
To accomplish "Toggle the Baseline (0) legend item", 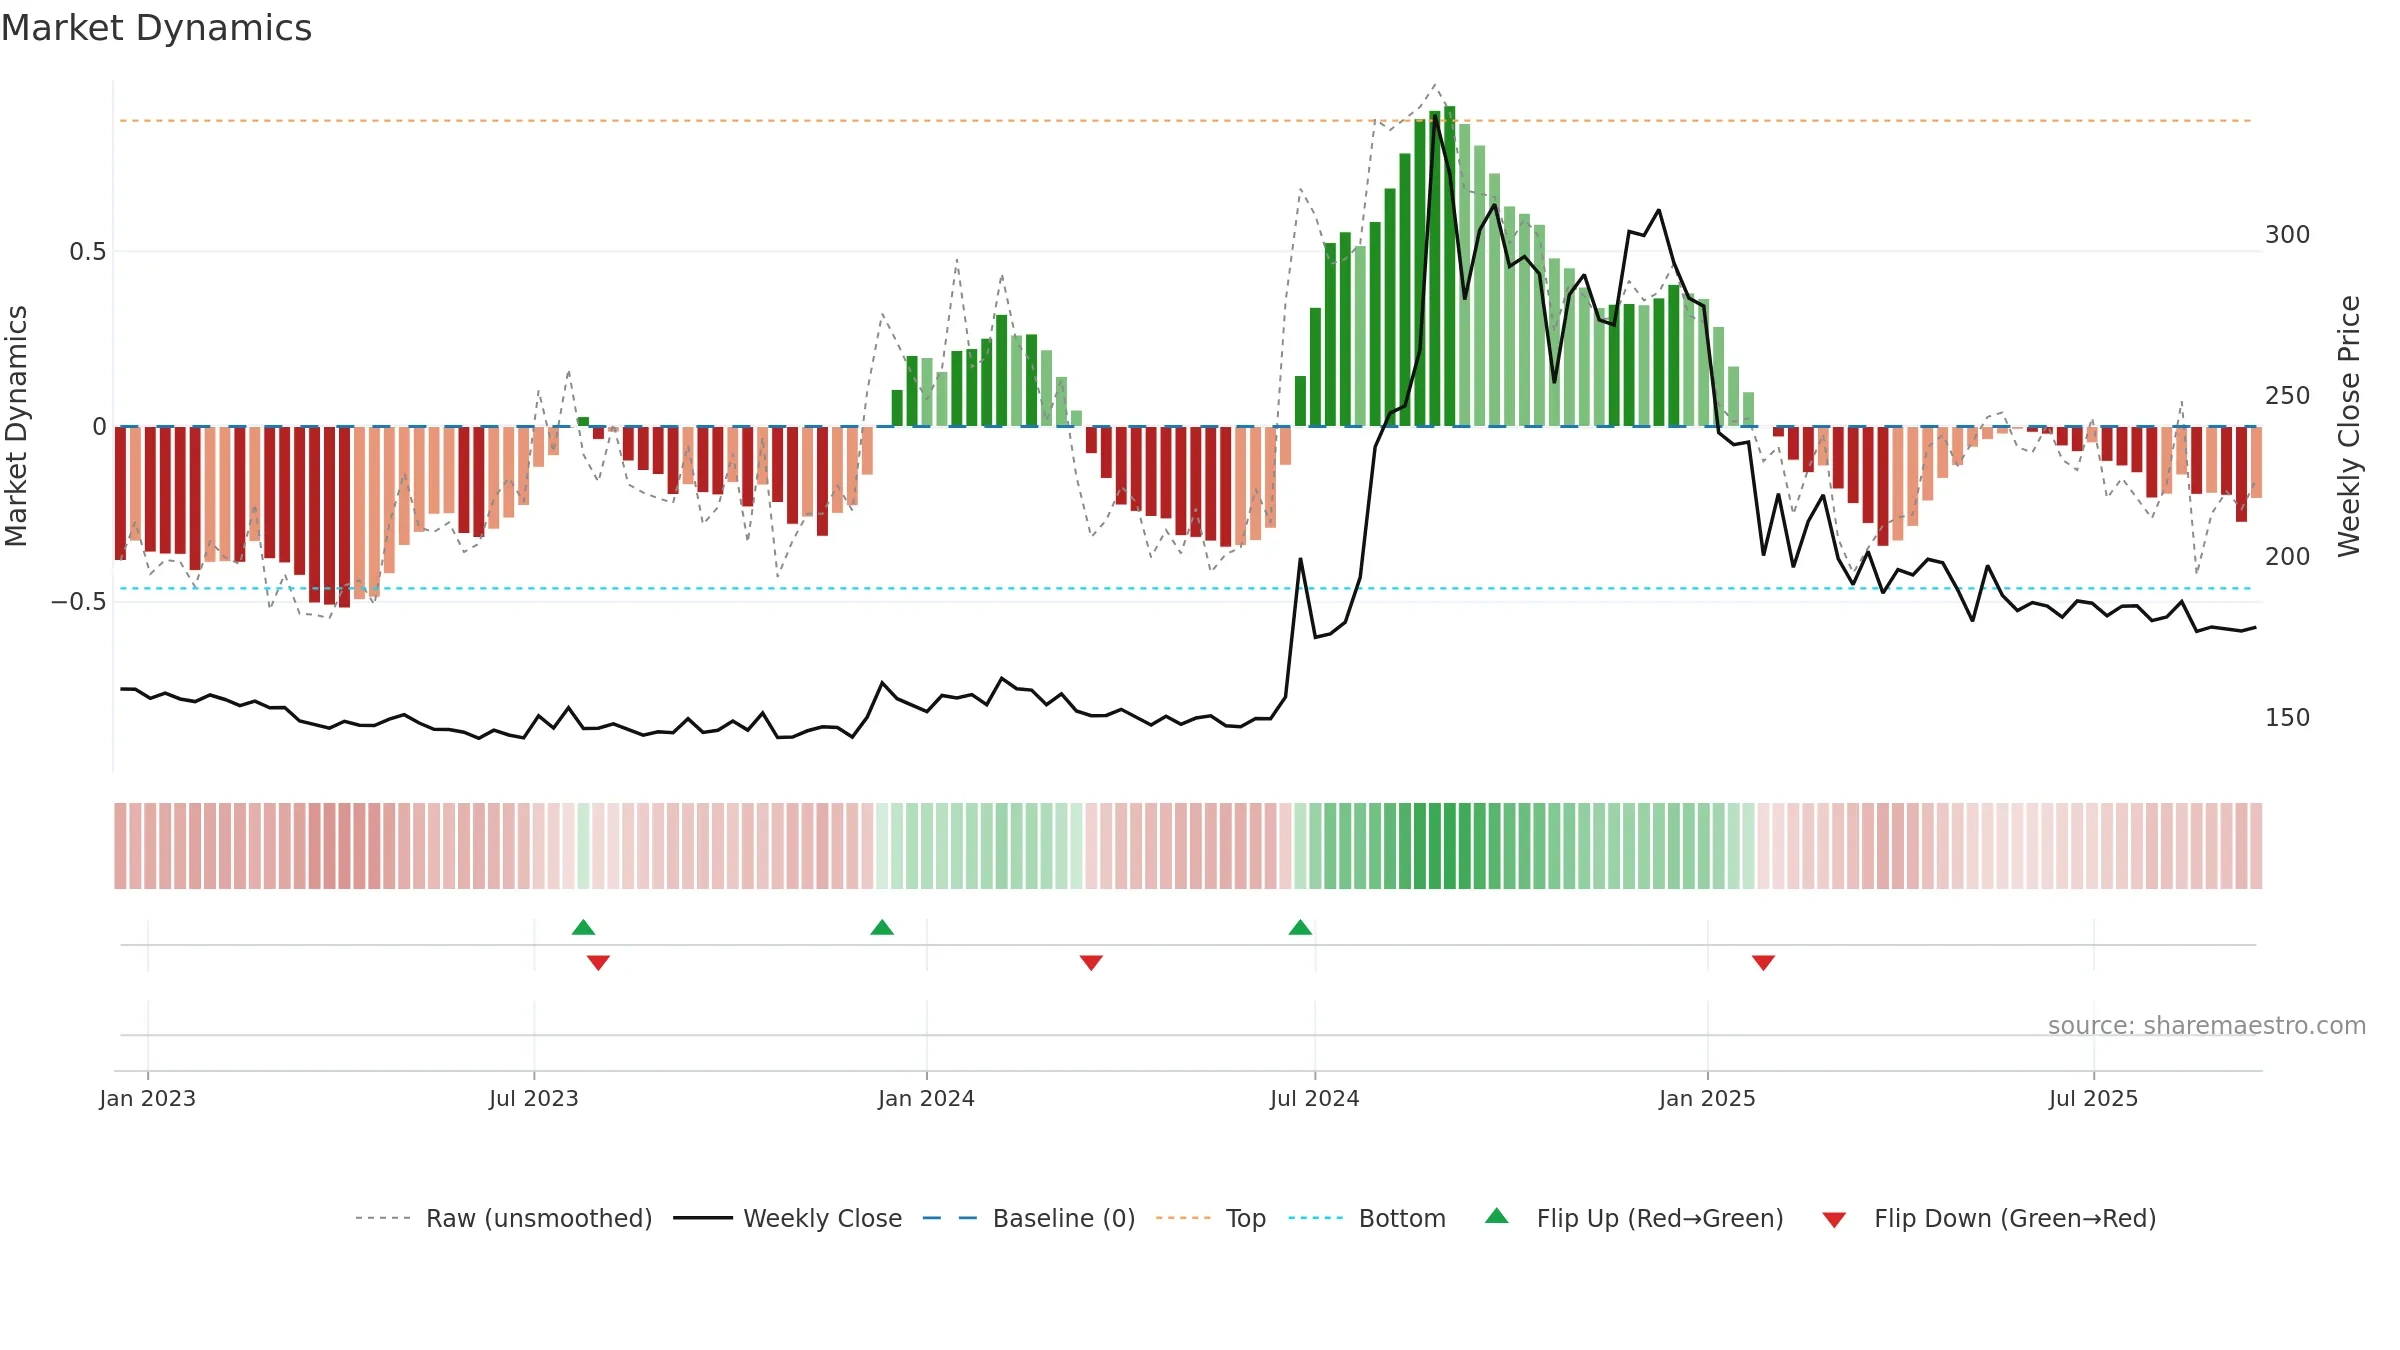I will click(x=1028, y=1218).
